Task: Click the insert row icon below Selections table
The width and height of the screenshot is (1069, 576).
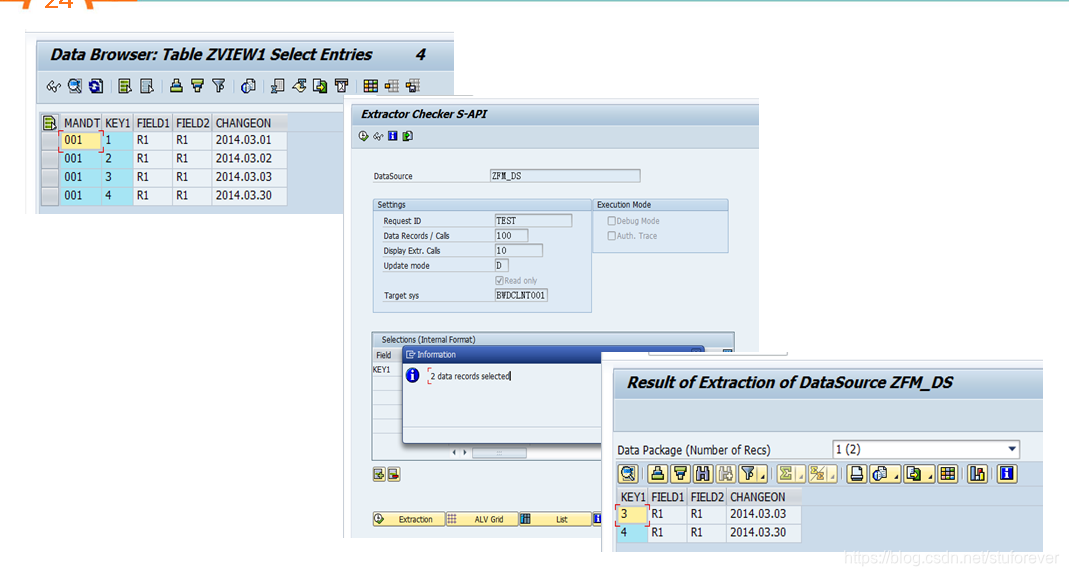Action: 379,474
